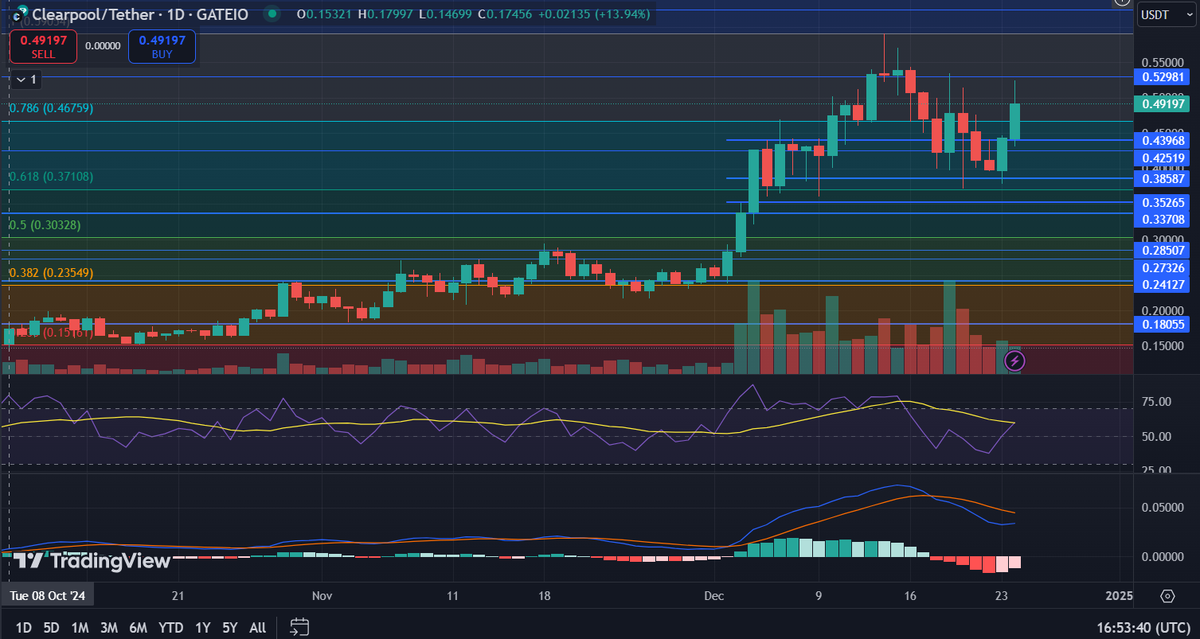The height and width of the screenshot is (639, 1200).
Task: Select the 5Y time range
Action: (230, 627)
